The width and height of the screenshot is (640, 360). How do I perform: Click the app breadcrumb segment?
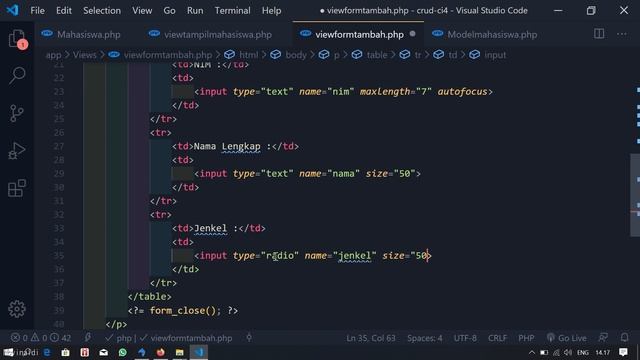[x=53, y=55]
